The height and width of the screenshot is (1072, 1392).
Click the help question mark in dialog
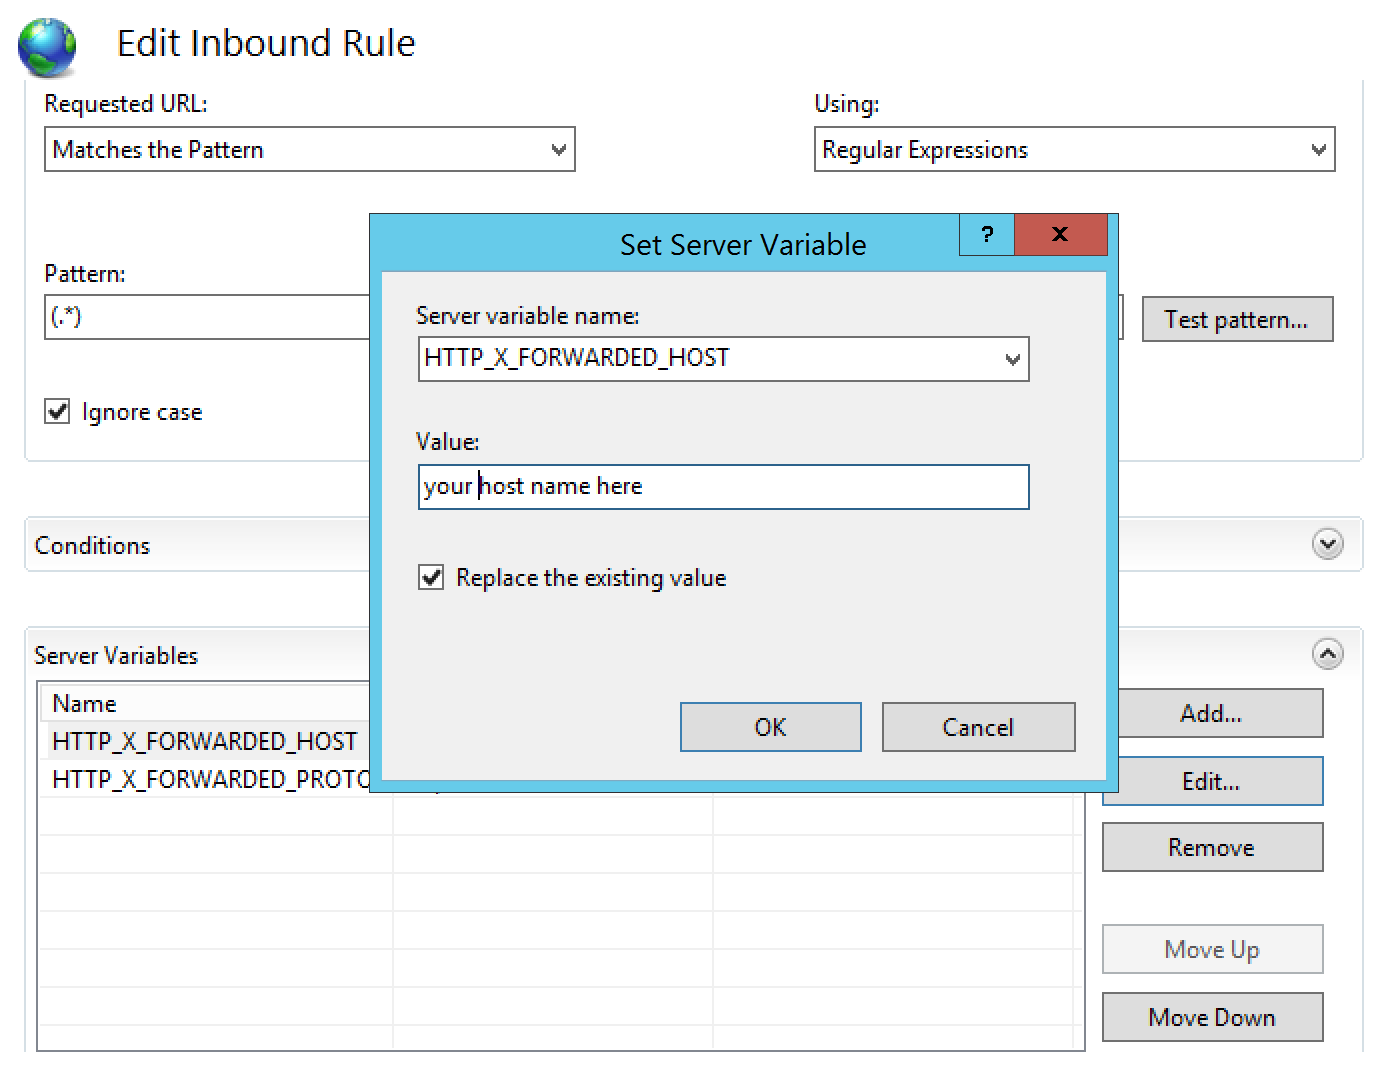pos(987,235)
